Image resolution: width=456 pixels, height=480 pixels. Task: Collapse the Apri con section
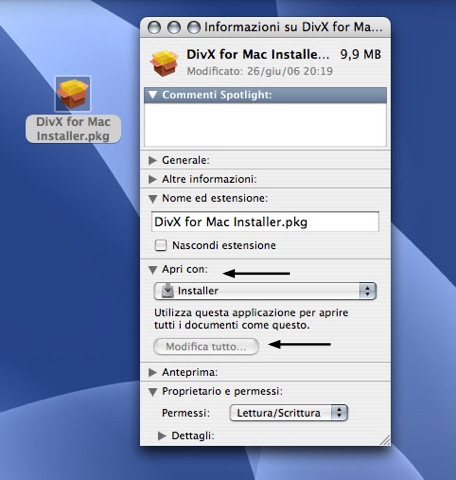(x=153, y=270)
